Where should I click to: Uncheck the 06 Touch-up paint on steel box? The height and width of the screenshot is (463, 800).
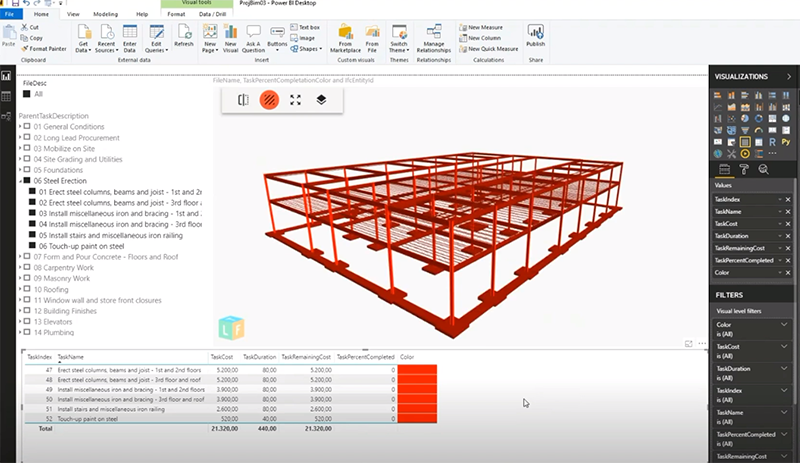coord(33,245)
